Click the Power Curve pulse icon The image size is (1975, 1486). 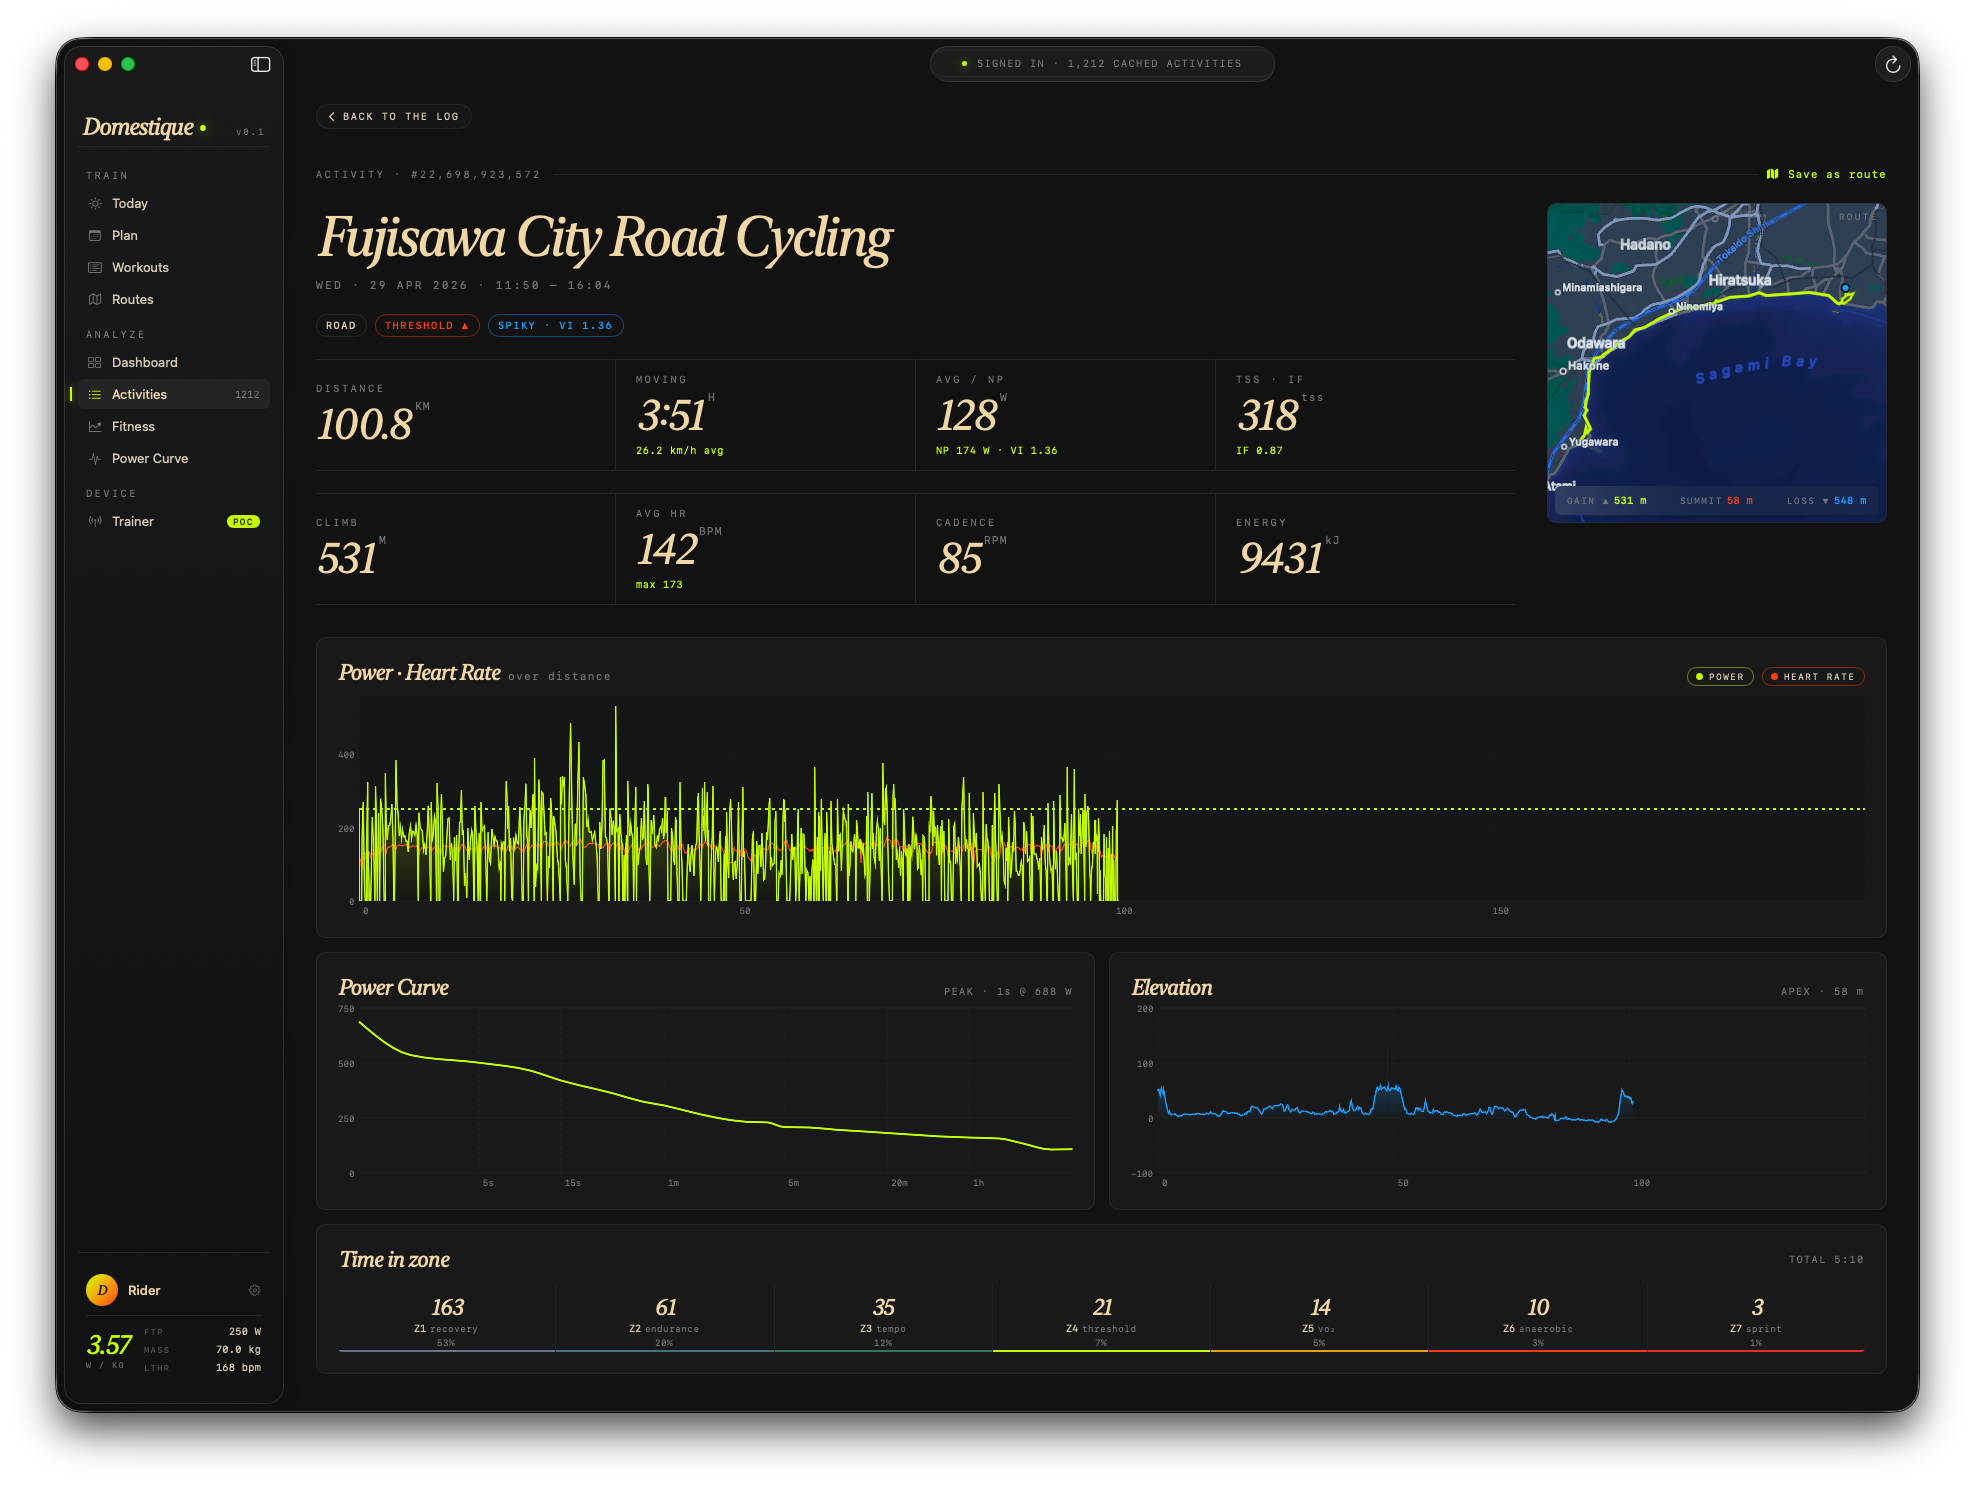95,458
